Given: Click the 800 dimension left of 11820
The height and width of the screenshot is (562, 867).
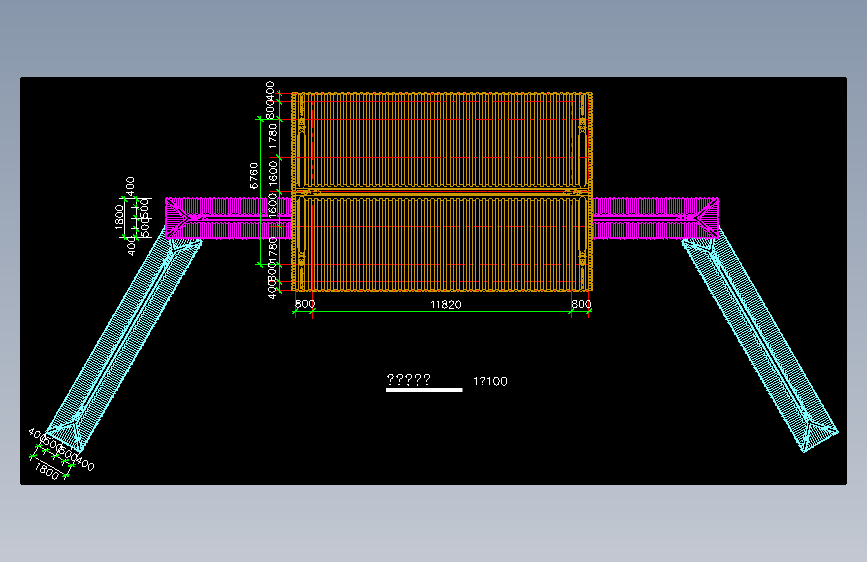Looking at the screenshot, I should (305, 304).
